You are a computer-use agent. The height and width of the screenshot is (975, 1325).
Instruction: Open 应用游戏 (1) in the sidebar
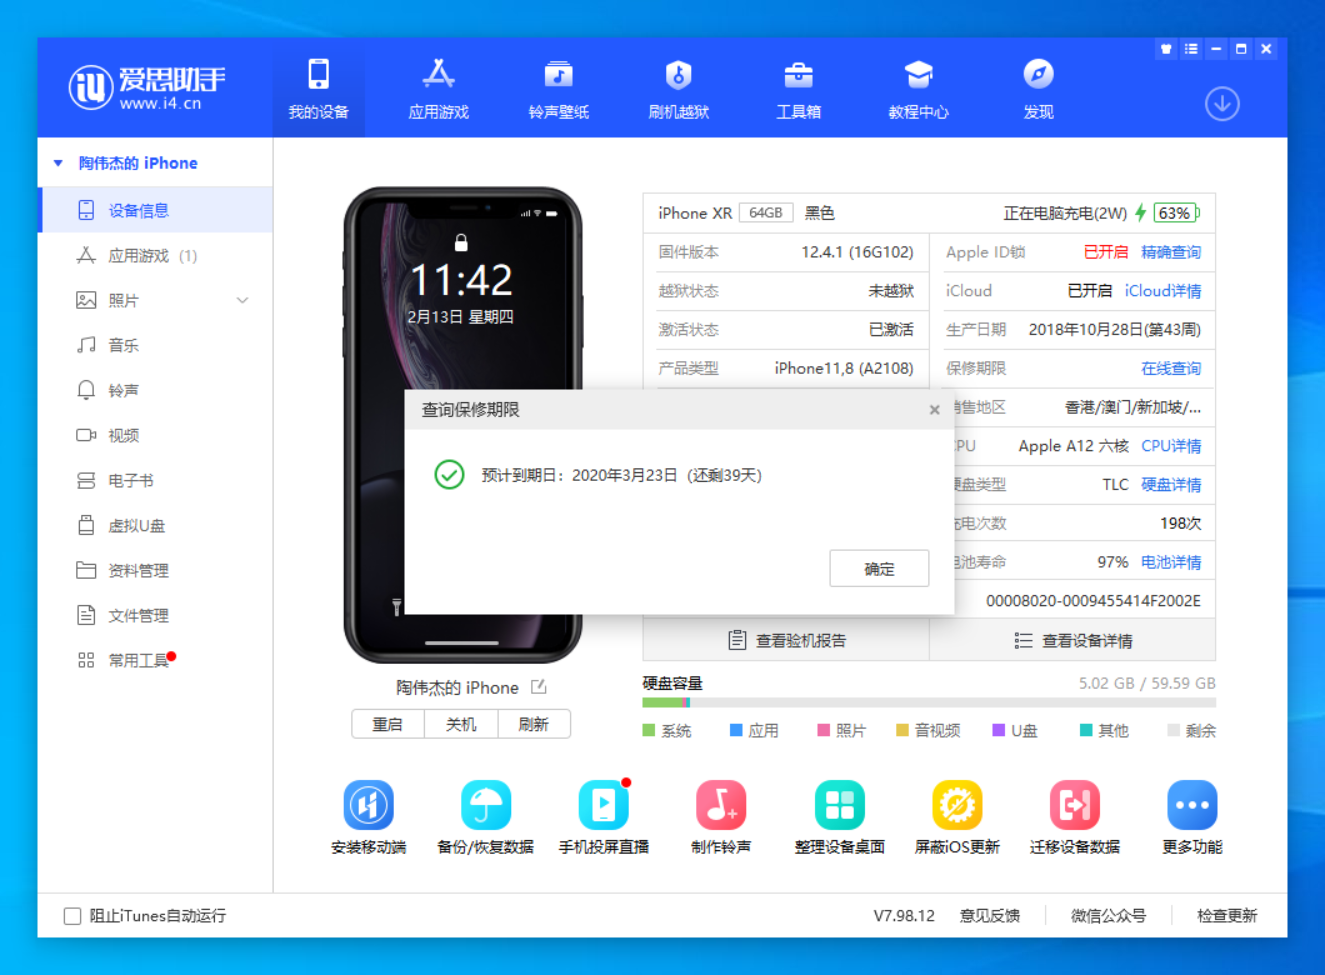(155, 255)
